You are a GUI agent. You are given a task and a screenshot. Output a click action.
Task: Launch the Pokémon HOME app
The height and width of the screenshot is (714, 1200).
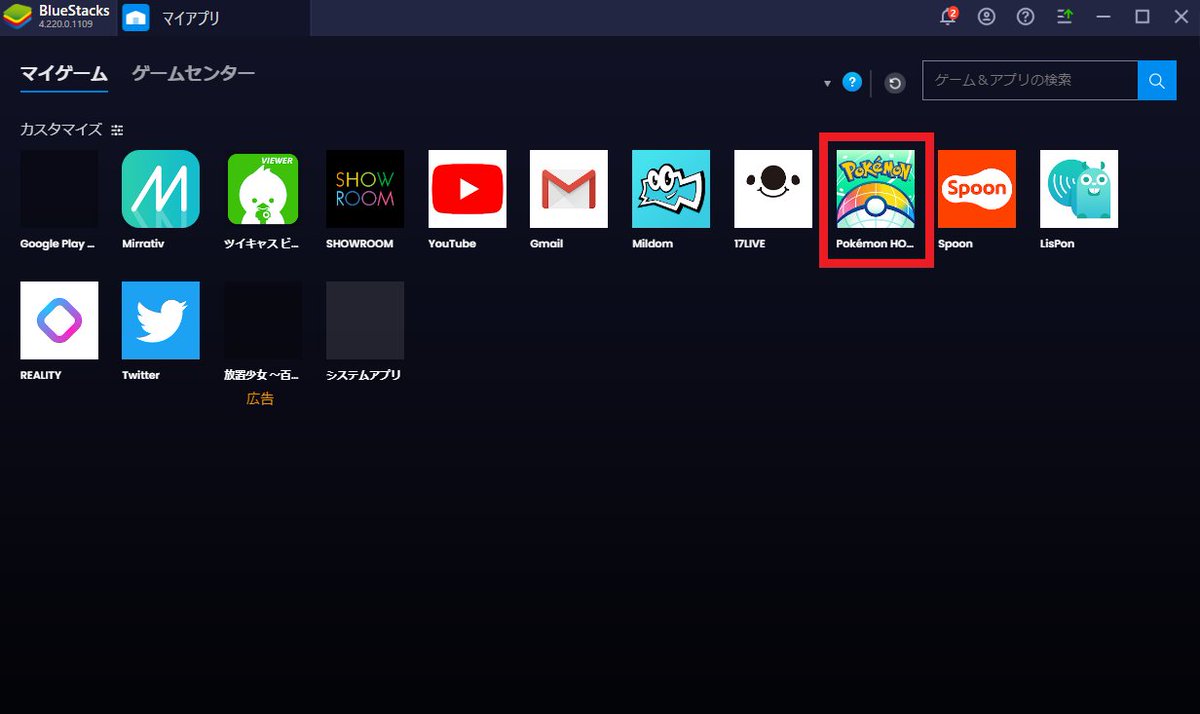click(875, 189)
